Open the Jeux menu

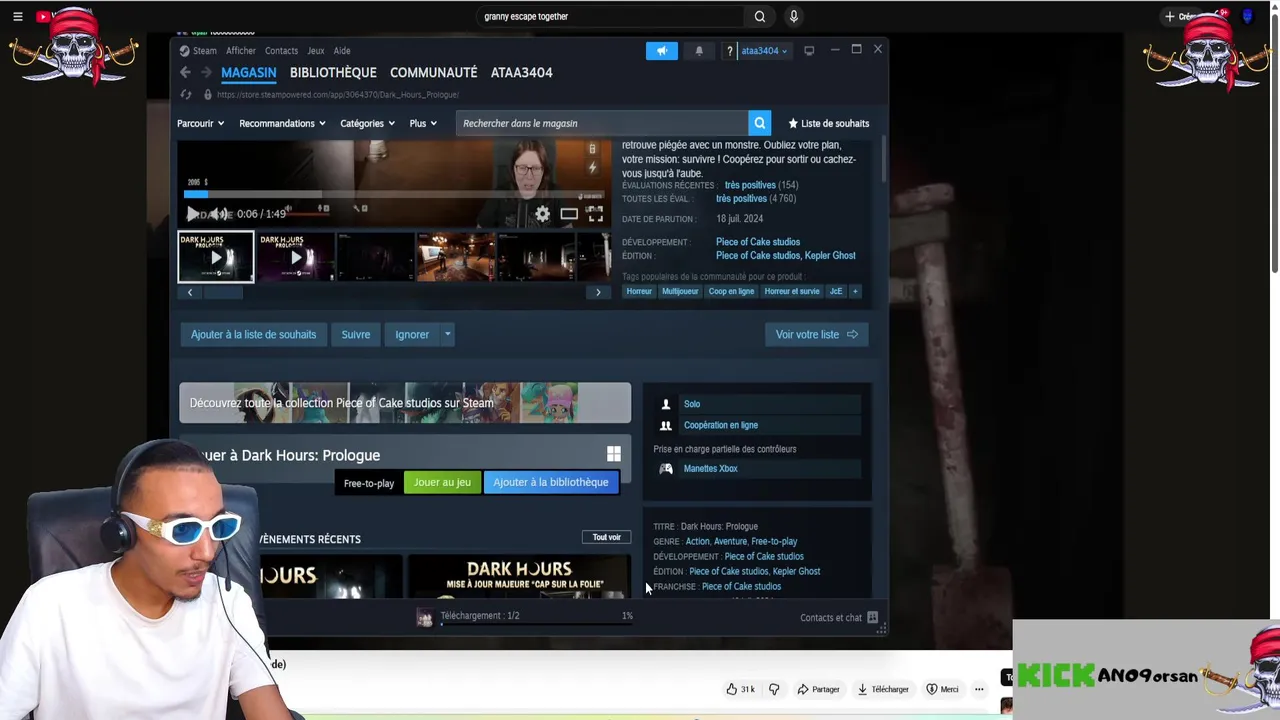click(315, 51)
